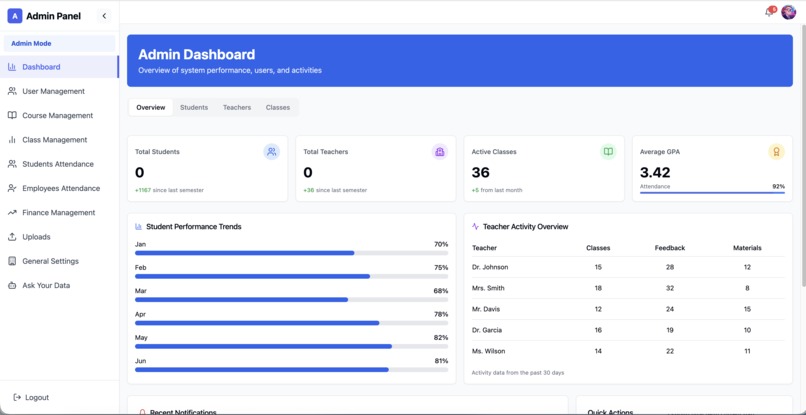Click the Logout arrow icon
Viewport: 806px width, 415px height.
(17, 398)
